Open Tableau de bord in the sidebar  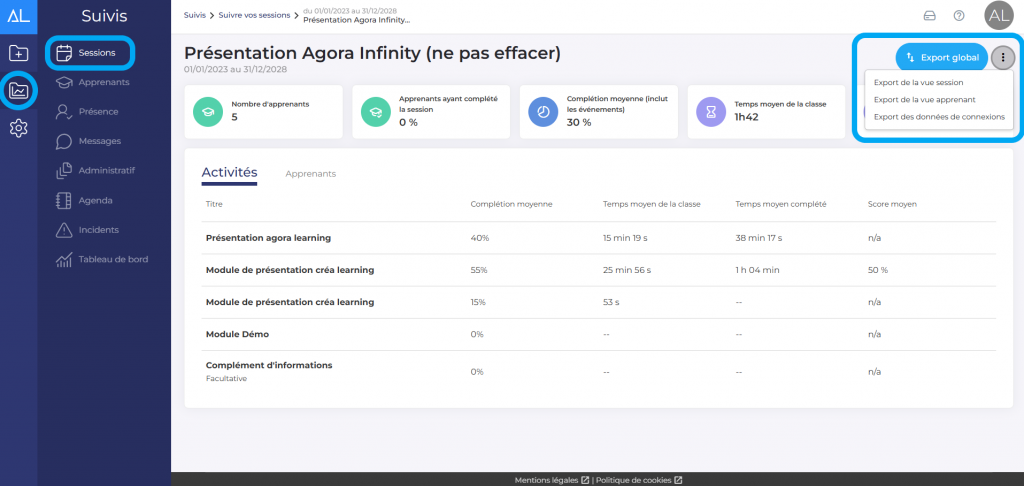[113, 260]
